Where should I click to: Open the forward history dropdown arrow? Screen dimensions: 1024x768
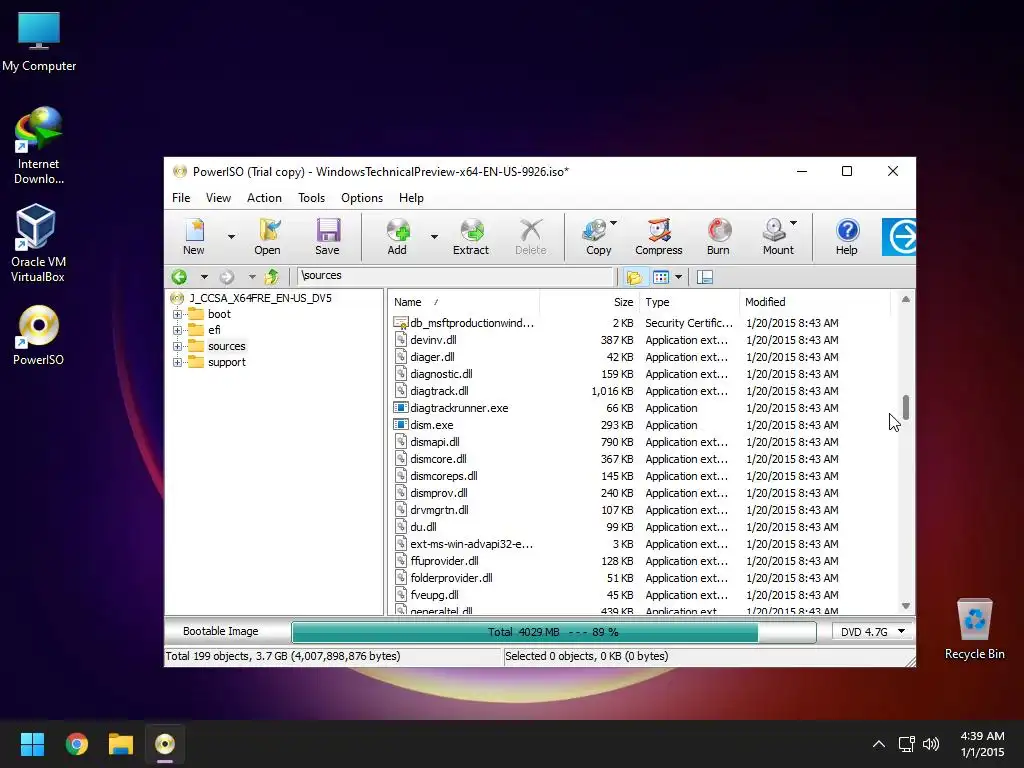(x=251, y=277)
